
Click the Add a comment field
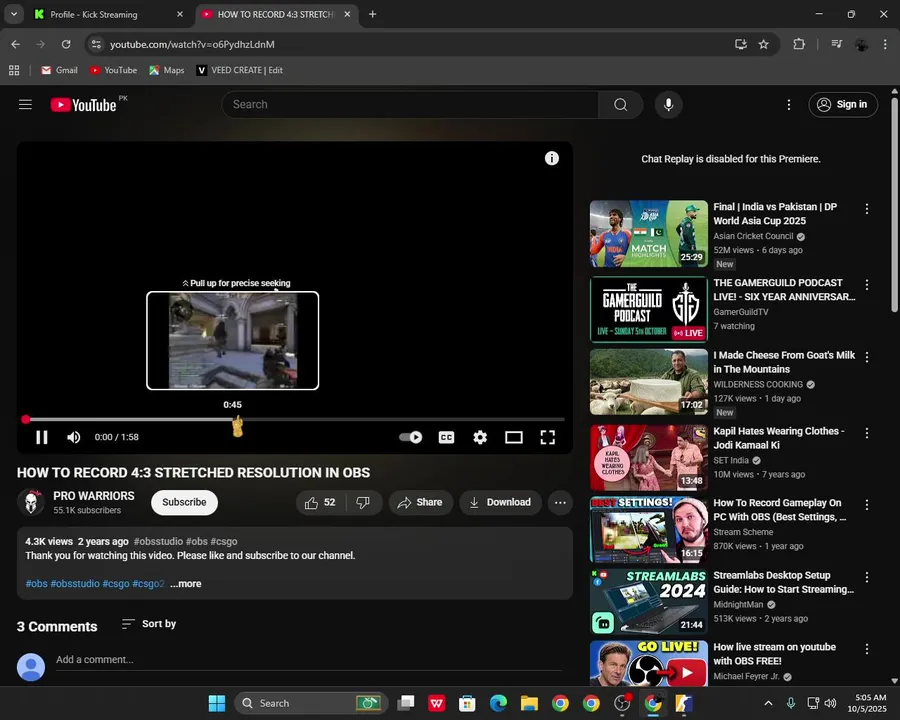pyautogui.click(x=308, y=660)
